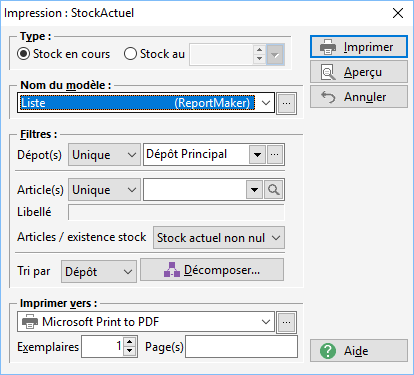Click the Page(s) input field
The height and width of the screenshot is (375, 414).
click(241, 347)
